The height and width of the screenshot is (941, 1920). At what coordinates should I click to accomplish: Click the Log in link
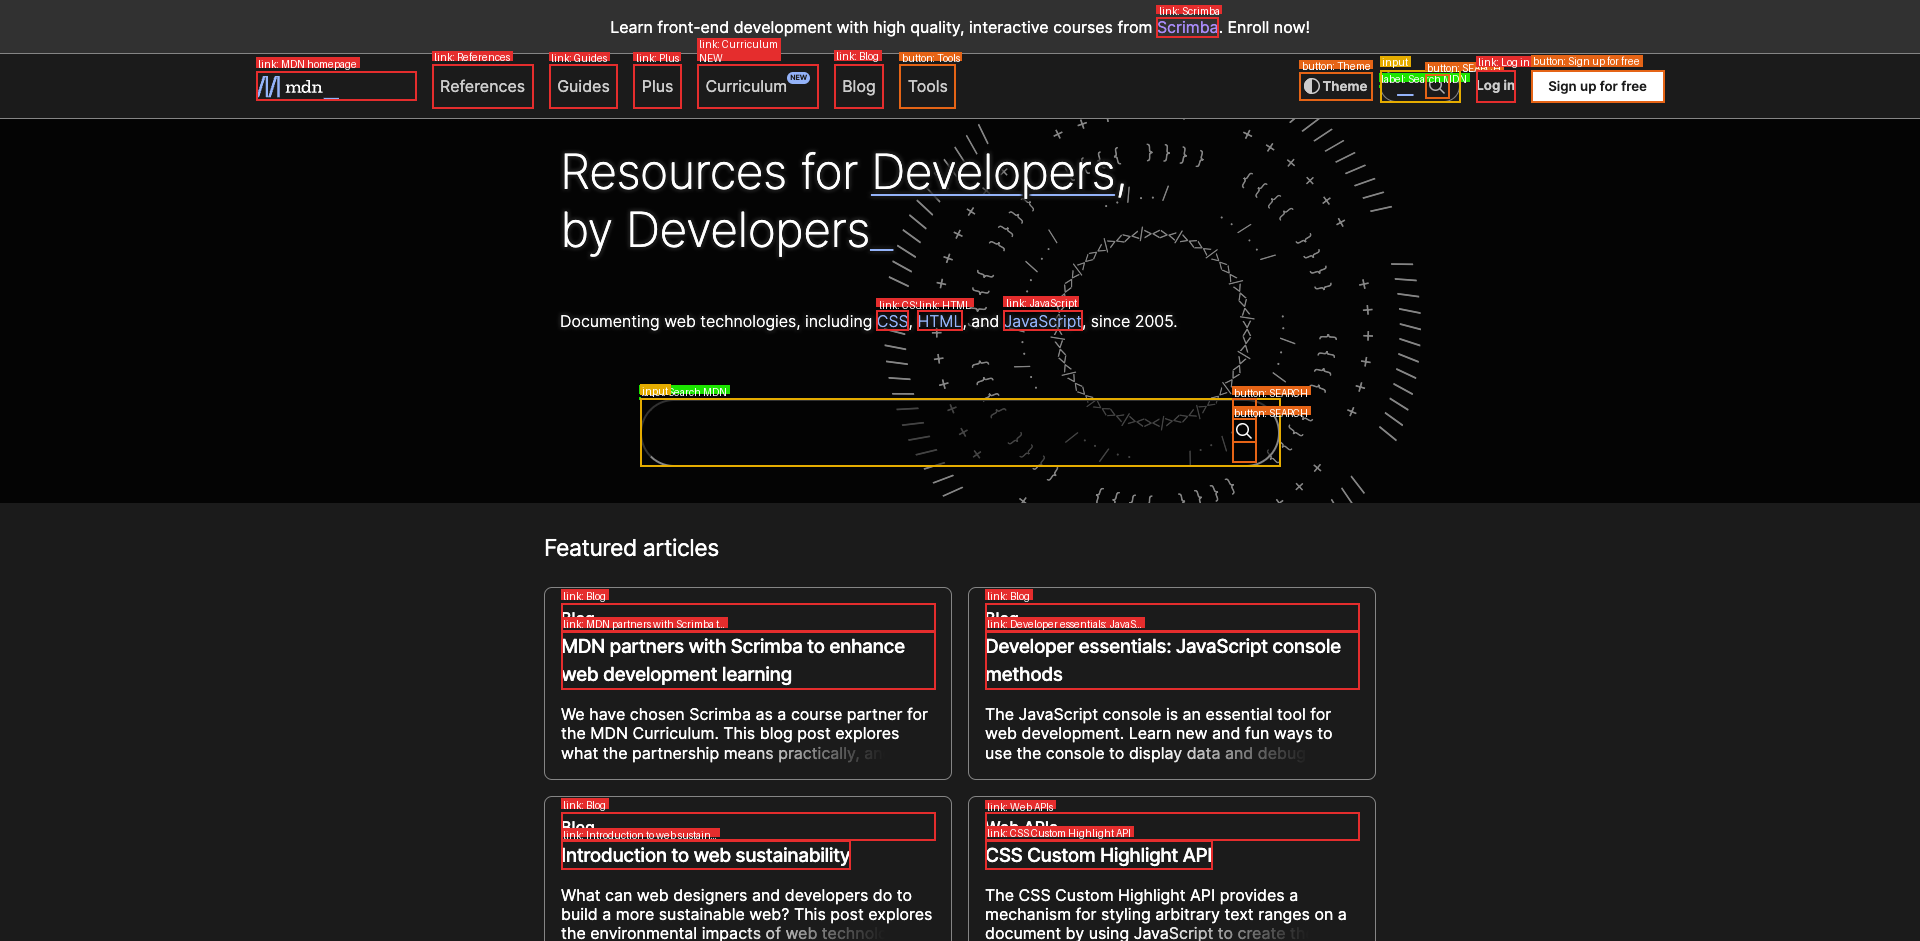(1495, 86)
